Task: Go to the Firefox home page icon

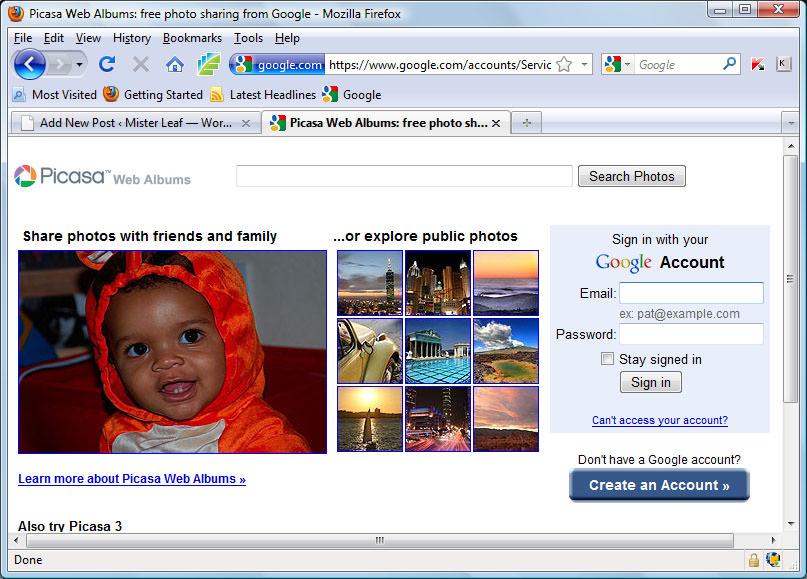Action: pyautogui.click(x=174, y=64)
